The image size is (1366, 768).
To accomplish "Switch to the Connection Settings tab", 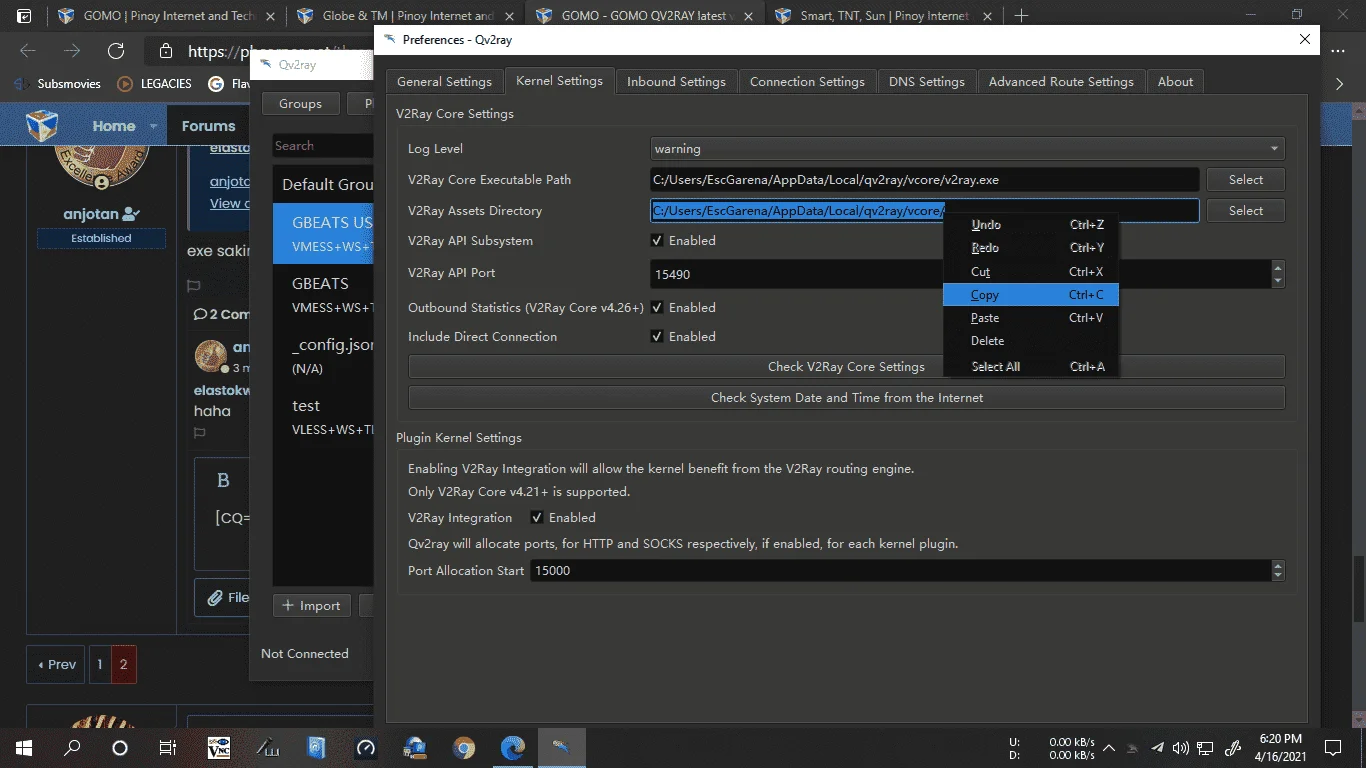I will (807, 82).
